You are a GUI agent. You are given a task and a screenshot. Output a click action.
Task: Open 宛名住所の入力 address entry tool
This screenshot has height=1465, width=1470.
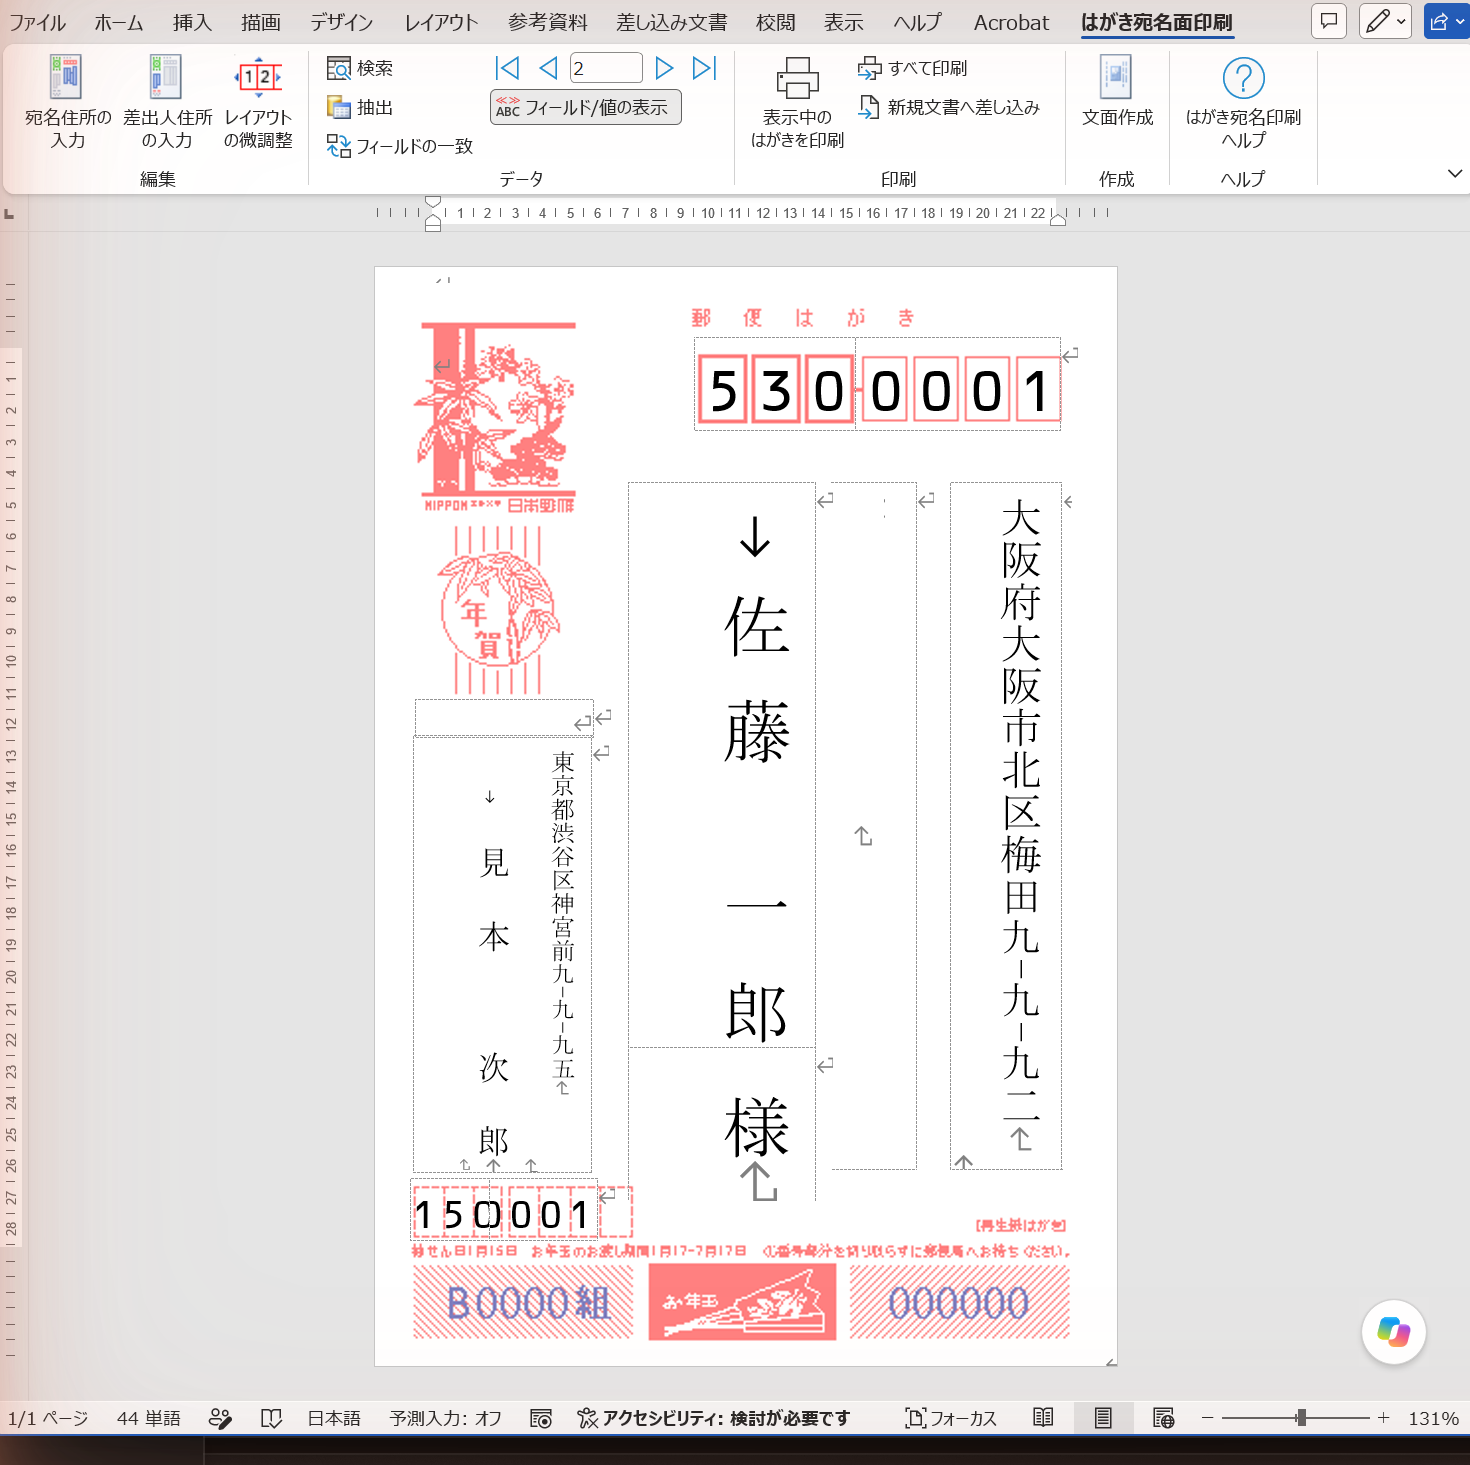click(x=68, y=102)
